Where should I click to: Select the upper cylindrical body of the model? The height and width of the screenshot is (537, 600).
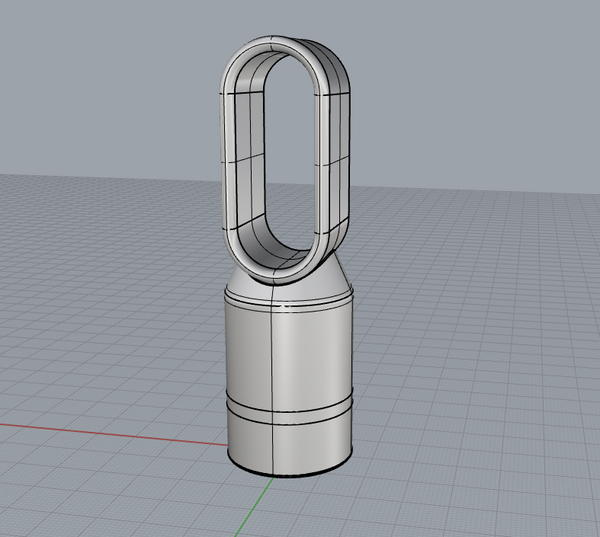(289, 352)
